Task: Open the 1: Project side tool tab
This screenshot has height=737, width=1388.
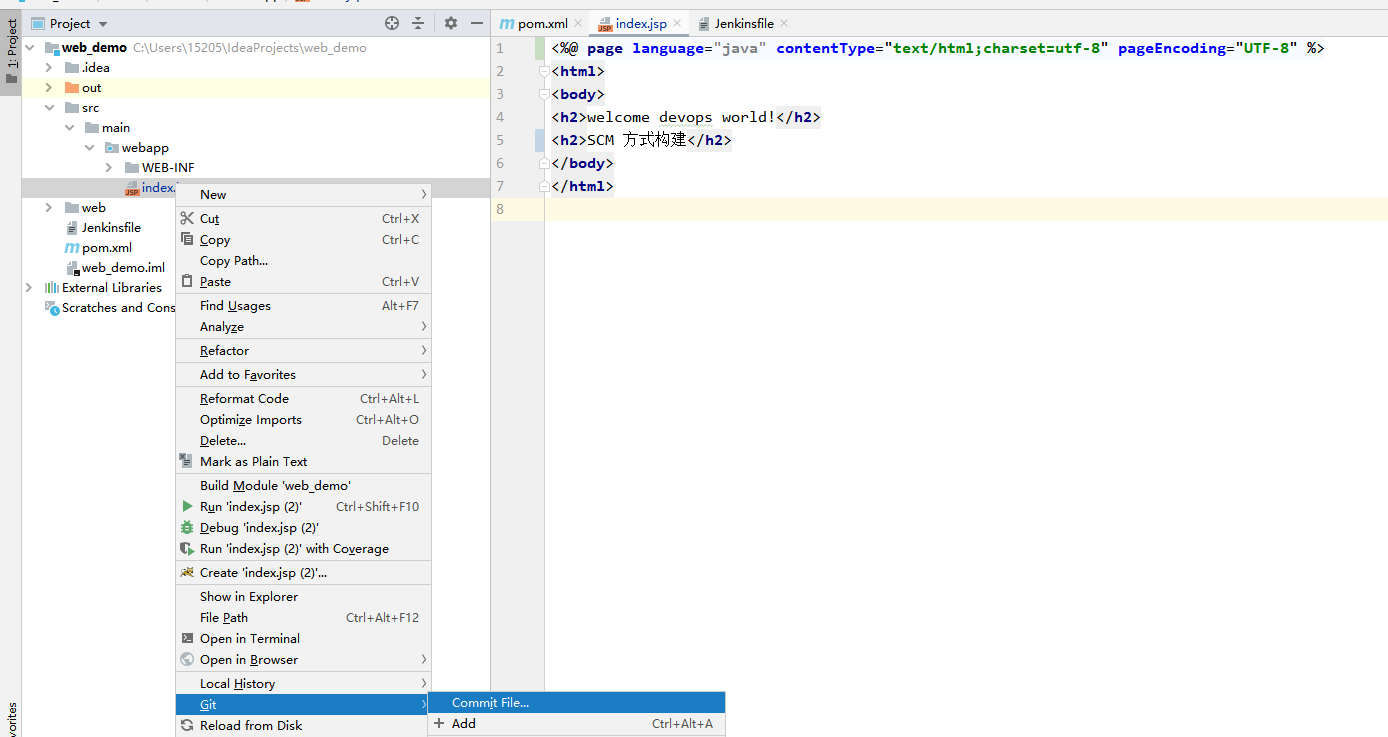Action: coord(11,52)
